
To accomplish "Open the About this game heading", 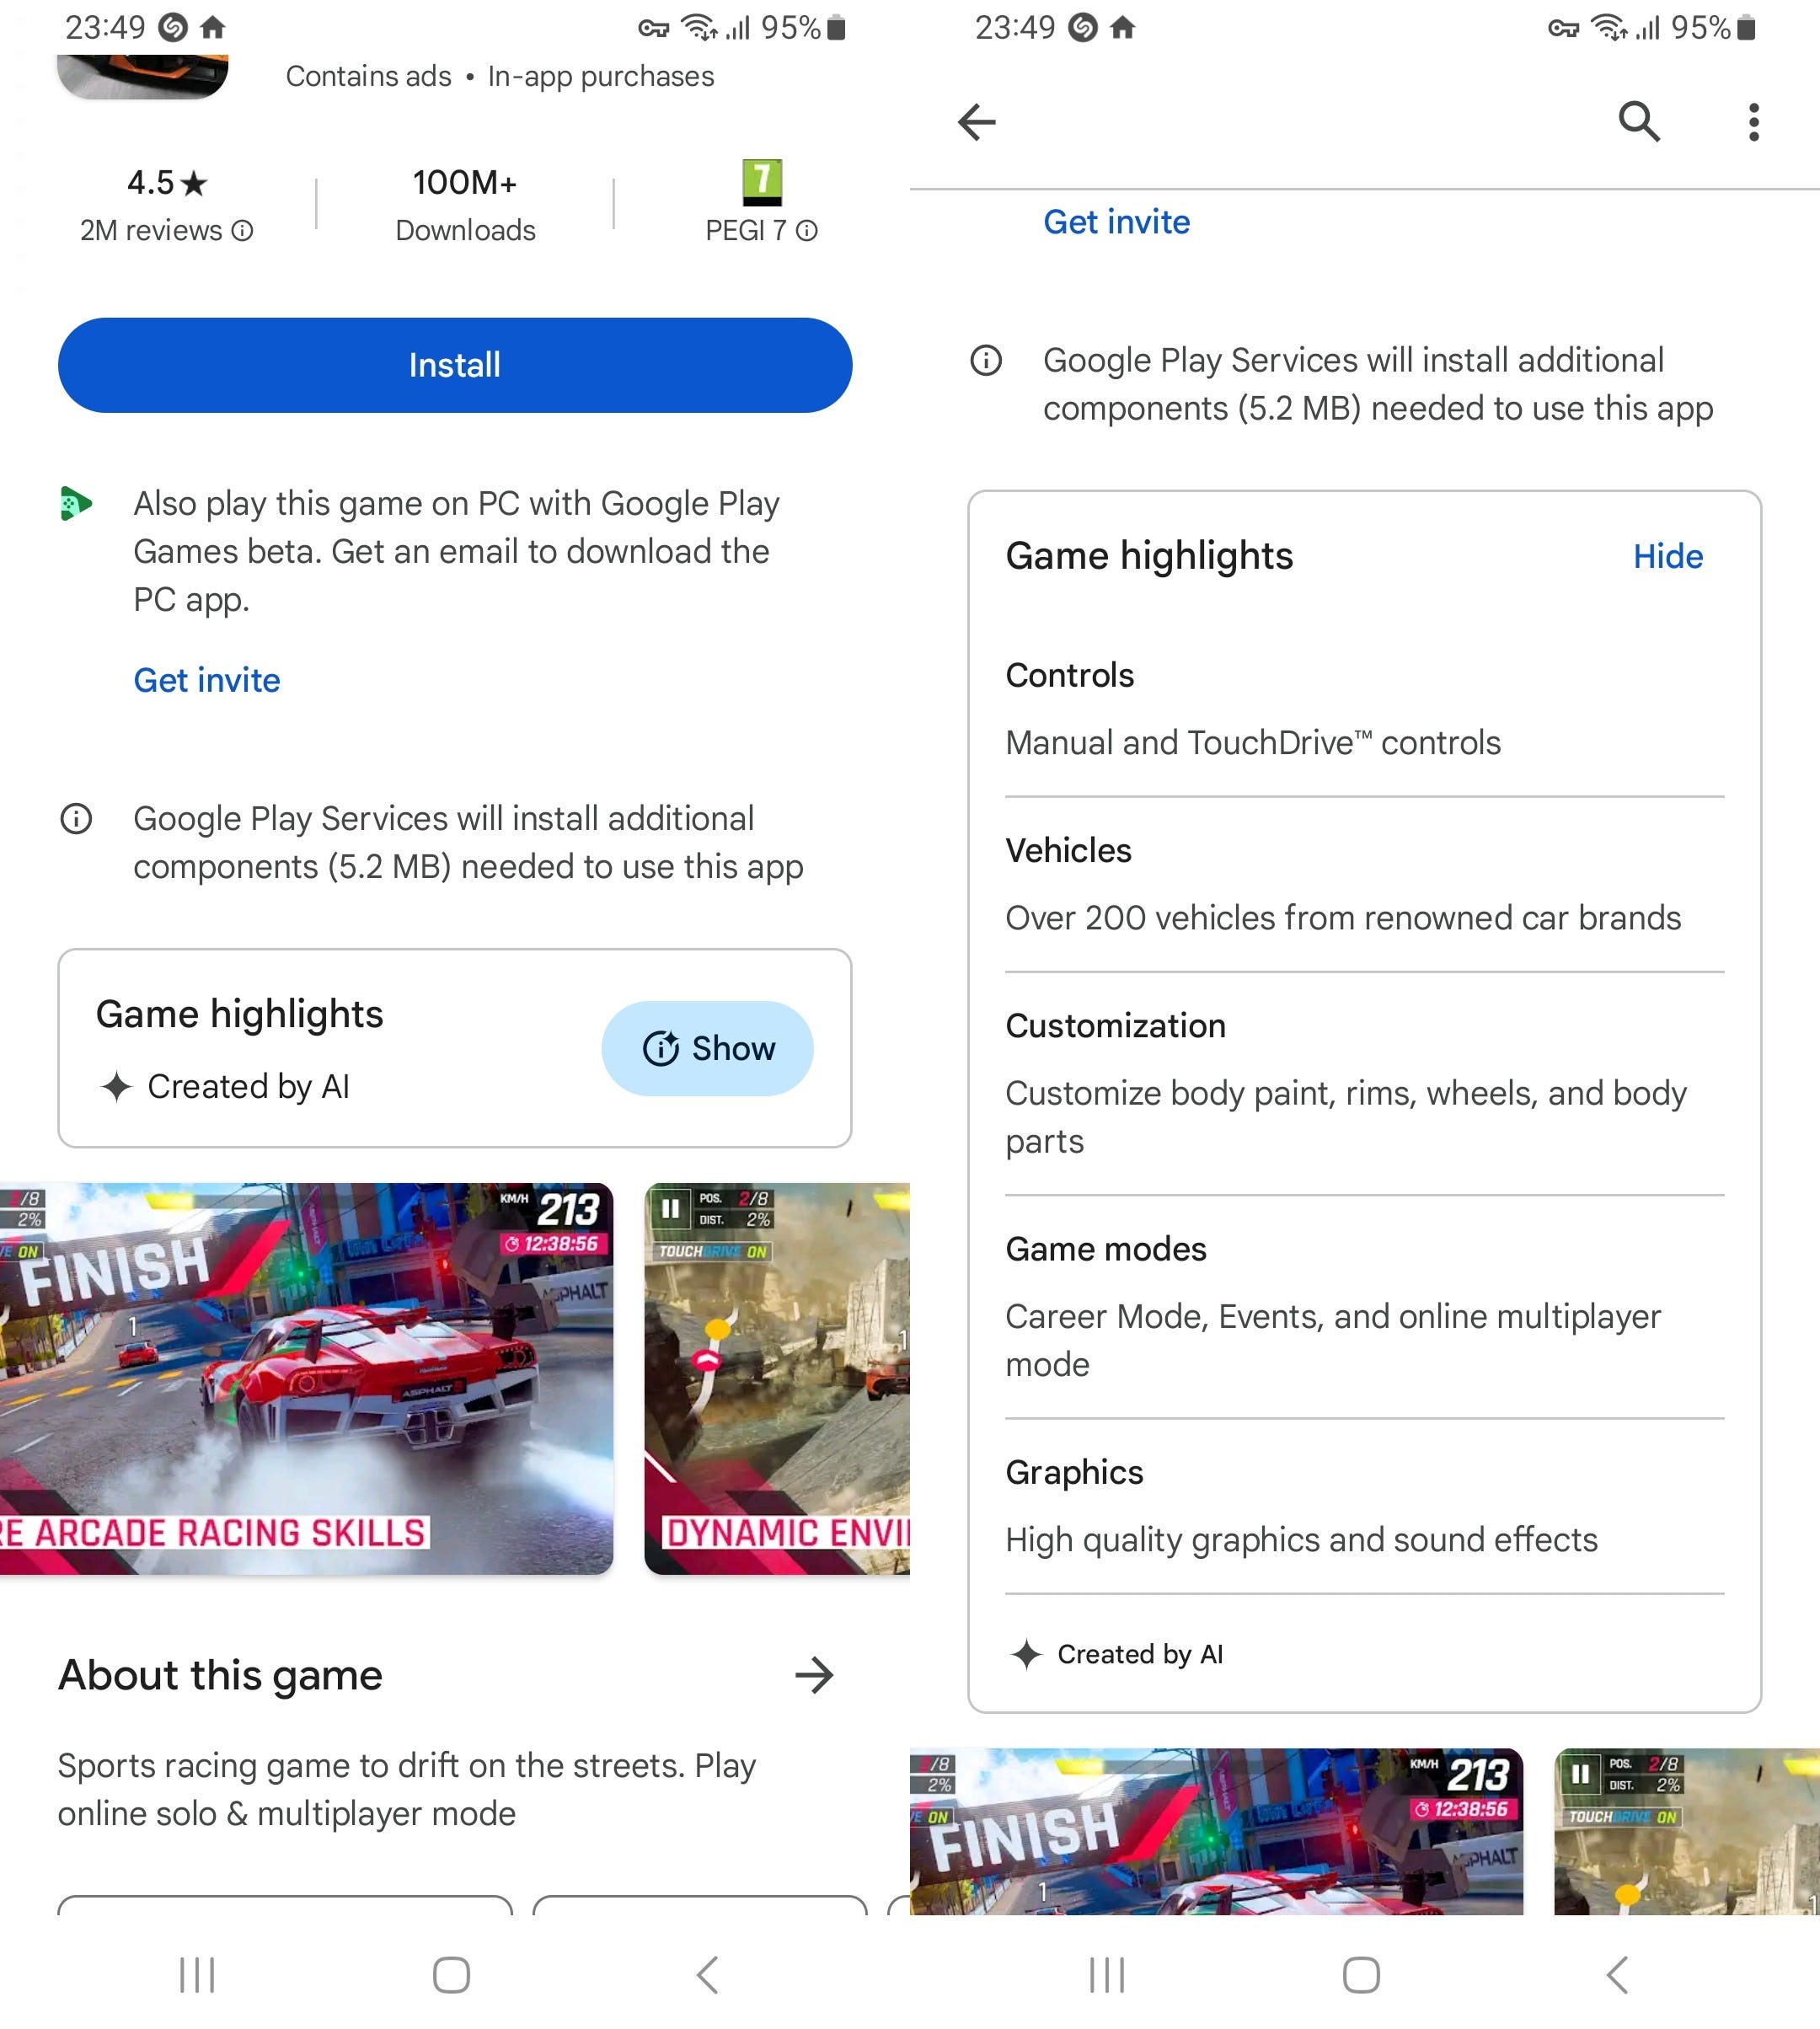I will [x=220, y=1675].
